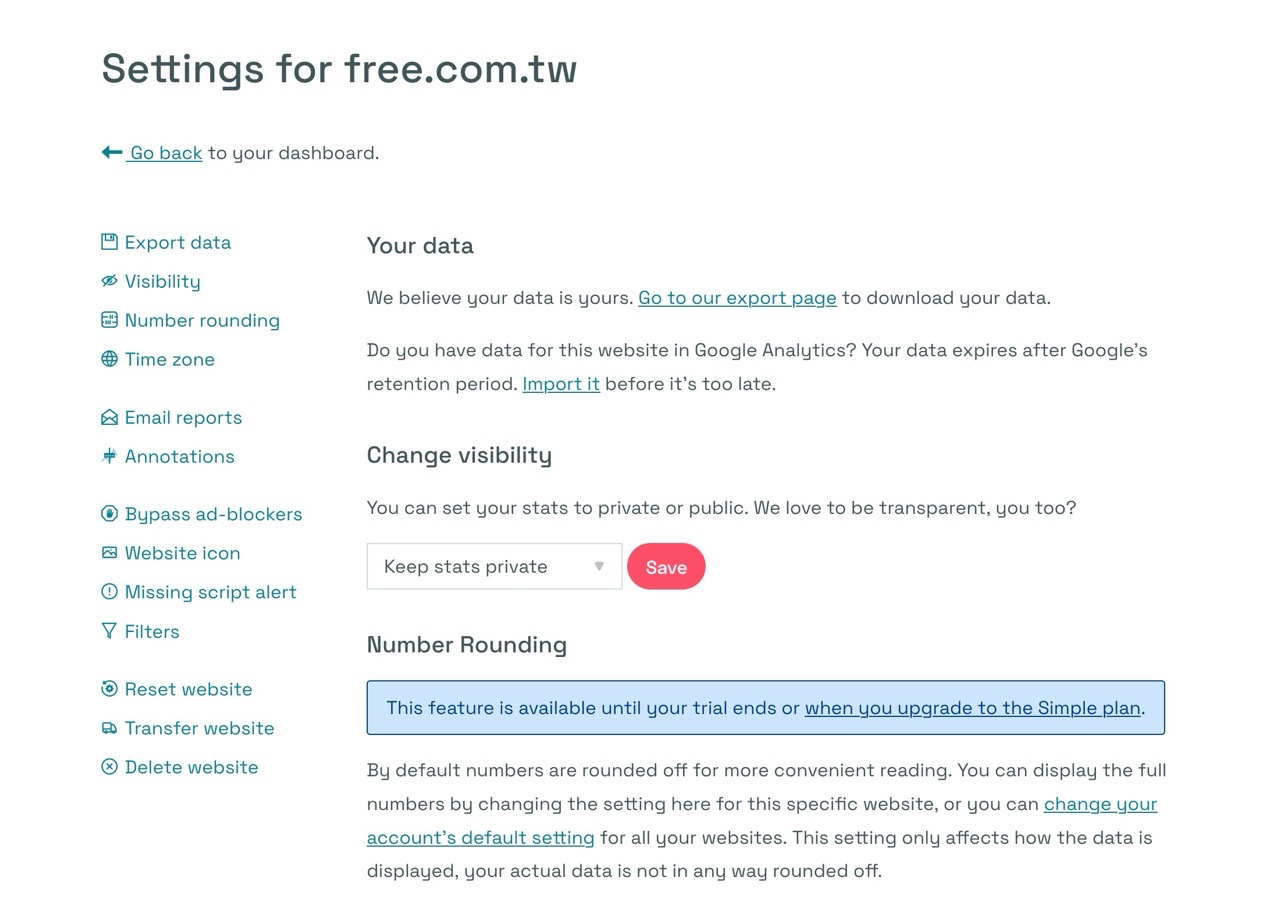The height and width of the screenshot is (908, 1280).
Task: Click the Import it link
Action: [561, 384]
